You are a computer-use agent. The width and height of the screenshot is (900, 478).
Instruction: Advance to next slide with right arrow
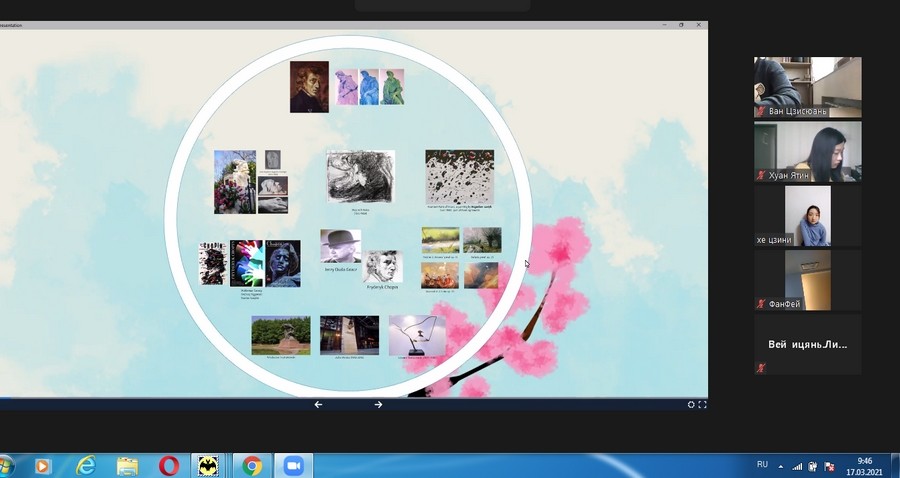click(x=378, y=405)
